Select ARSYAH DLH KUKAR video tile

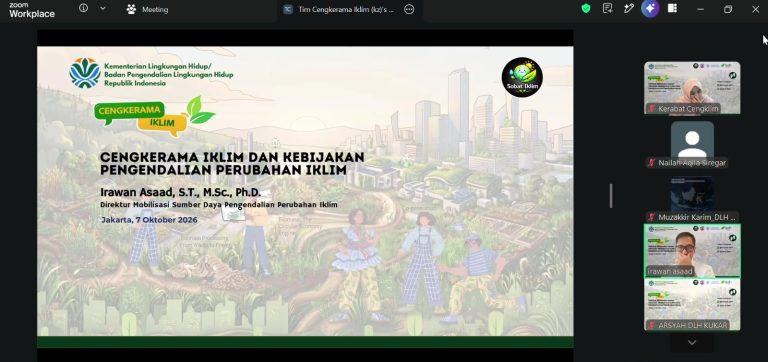coord(692,305)
